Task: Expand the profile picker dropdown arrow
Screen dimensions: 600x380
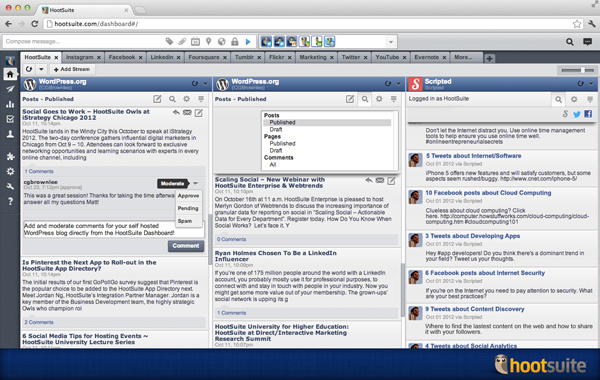Action: [x=391, y=42]
